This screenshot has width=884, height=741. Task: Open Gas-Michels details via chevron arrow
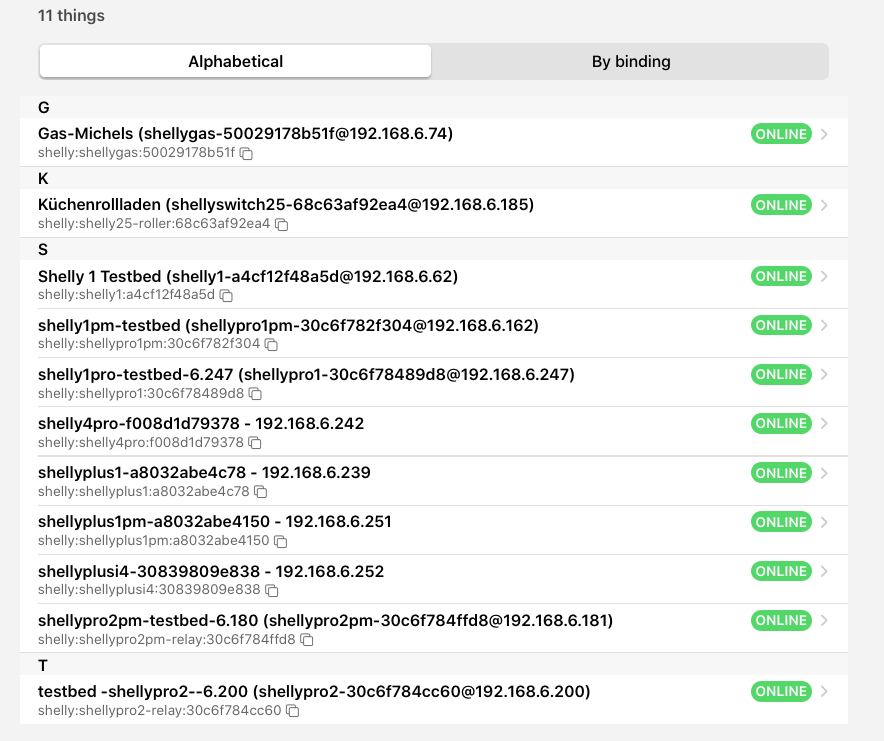pyautogui.click(x=824, y=135)
